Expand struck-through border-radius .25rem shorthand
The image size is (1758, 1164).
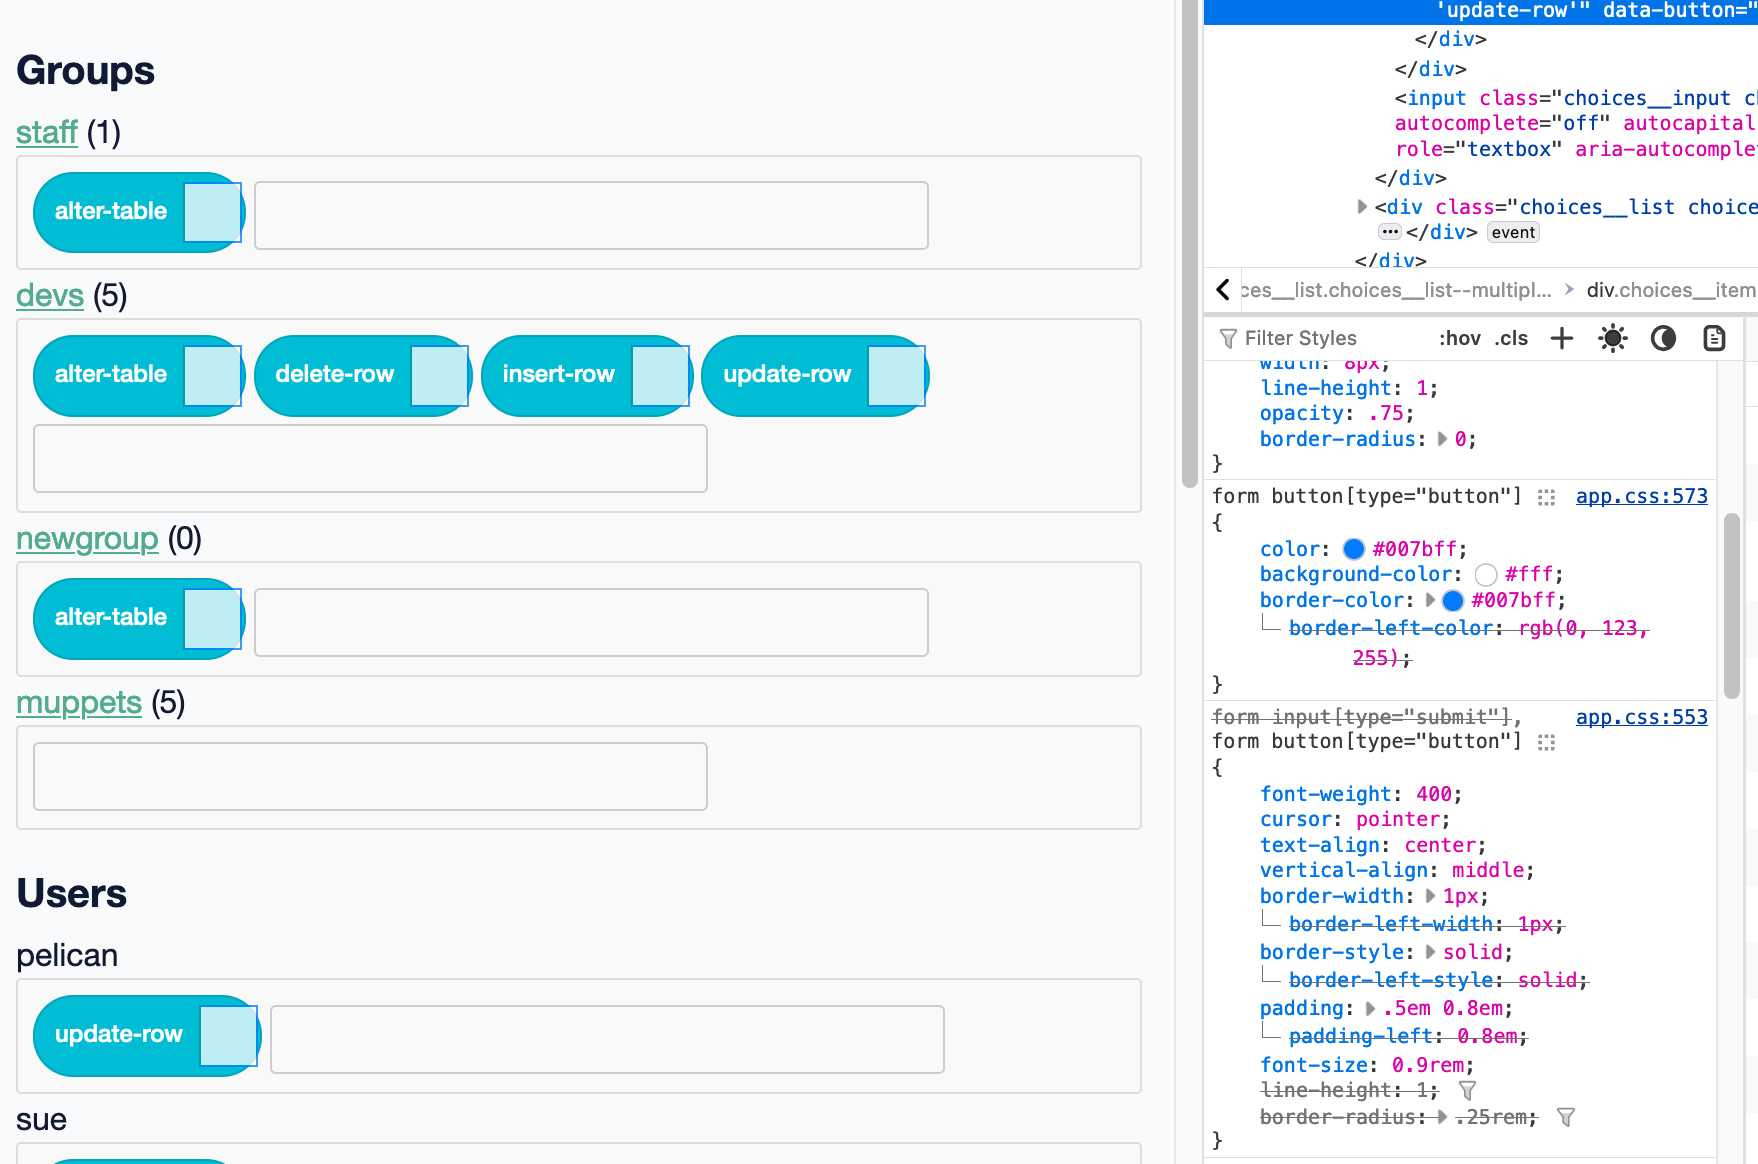(x=1442, y=1117)
